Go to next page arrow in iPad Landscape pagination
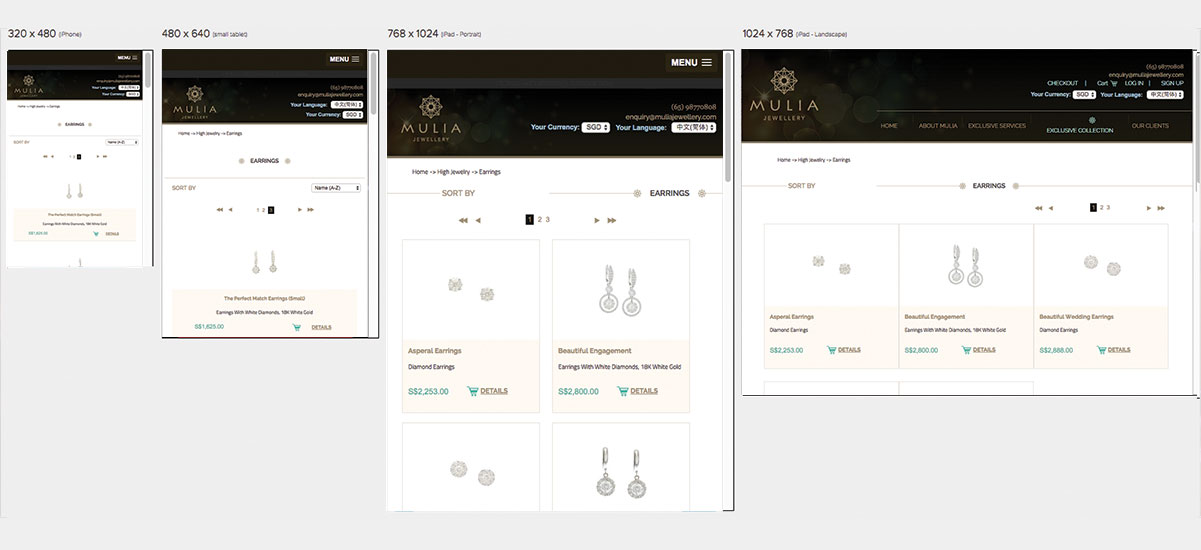1201x550 pixels. [1148, 208]
